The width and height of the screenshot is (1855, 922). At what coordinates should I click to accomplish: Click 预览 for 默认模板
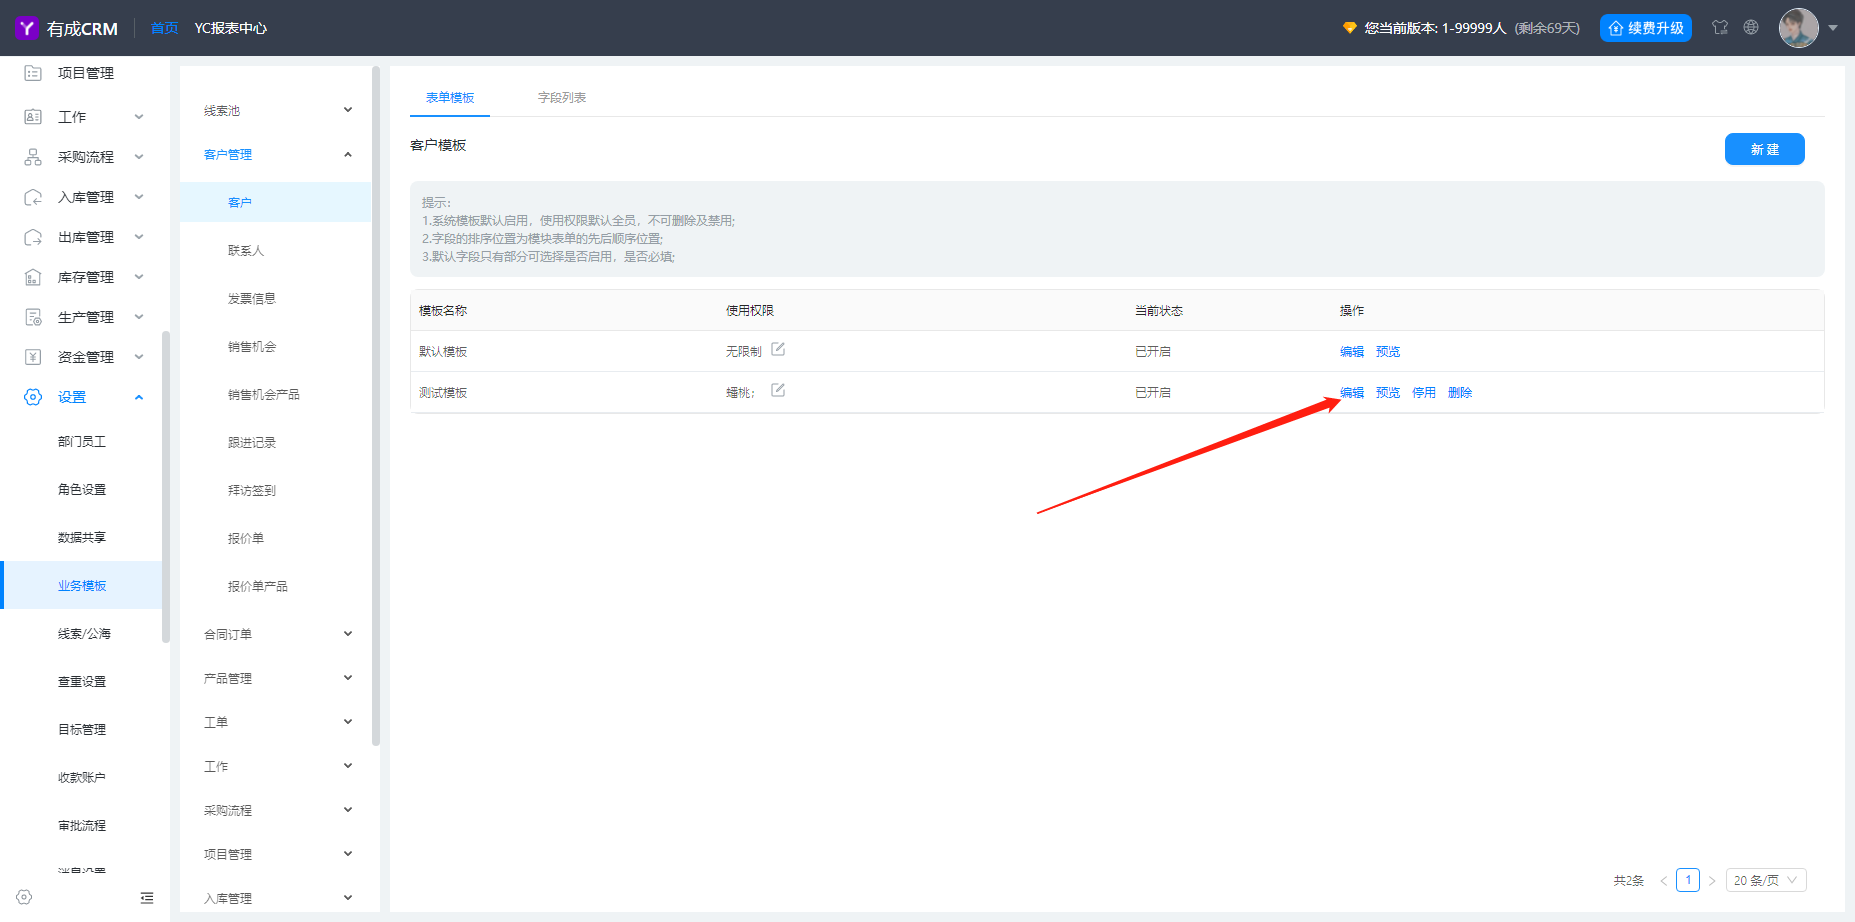click(1388, 352)
